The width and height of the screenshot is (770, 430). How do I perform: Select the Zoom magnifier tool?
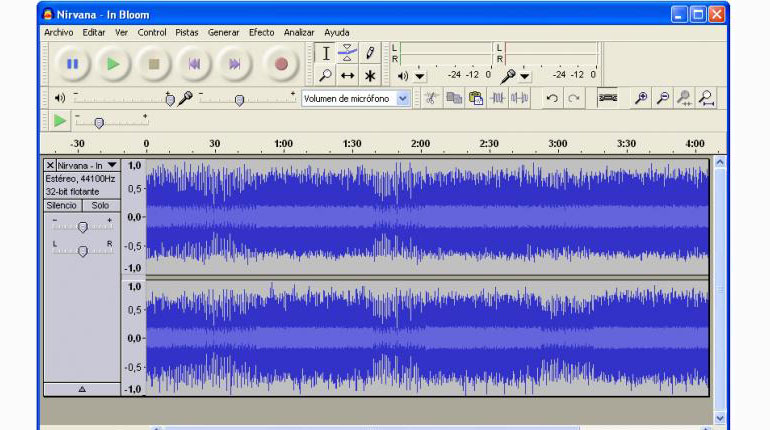326,76
